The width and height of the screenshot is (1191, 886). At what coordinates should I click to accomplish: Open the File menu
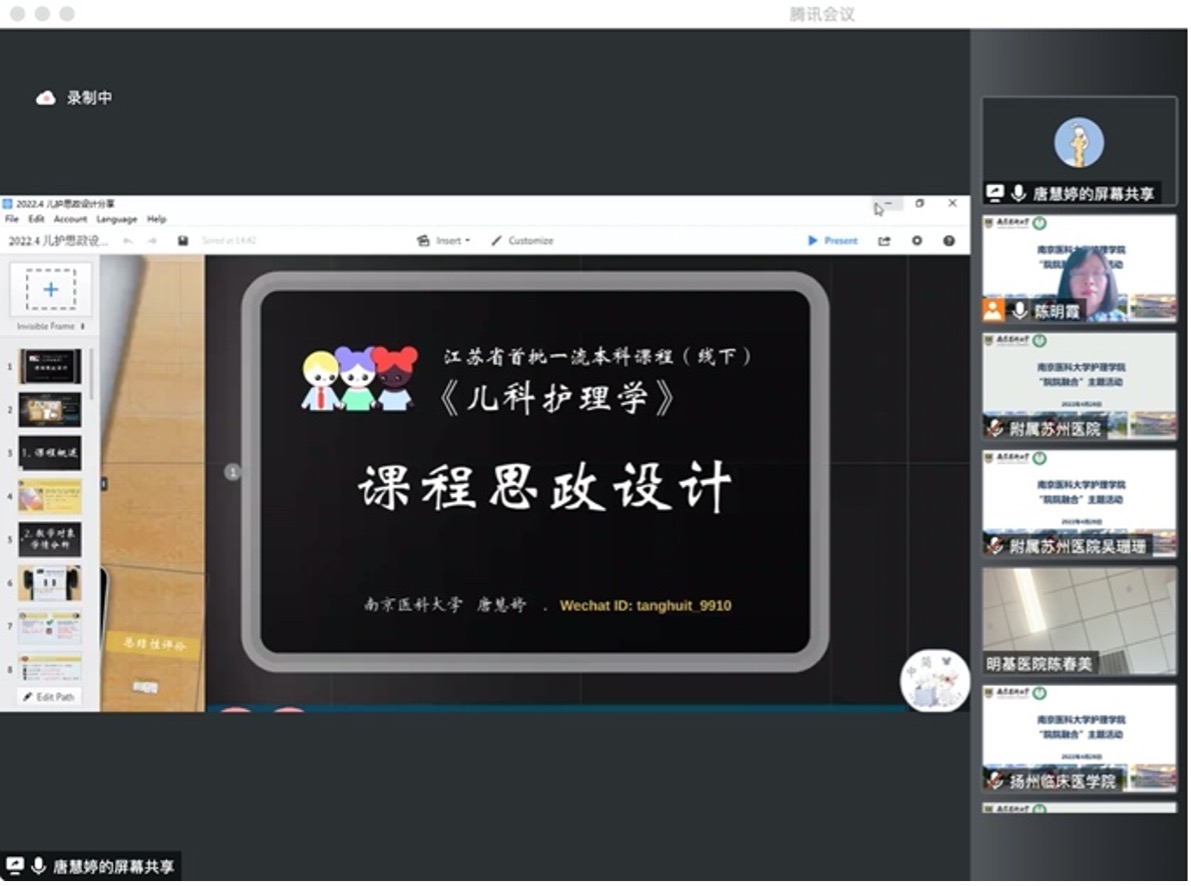coord(12,219)
